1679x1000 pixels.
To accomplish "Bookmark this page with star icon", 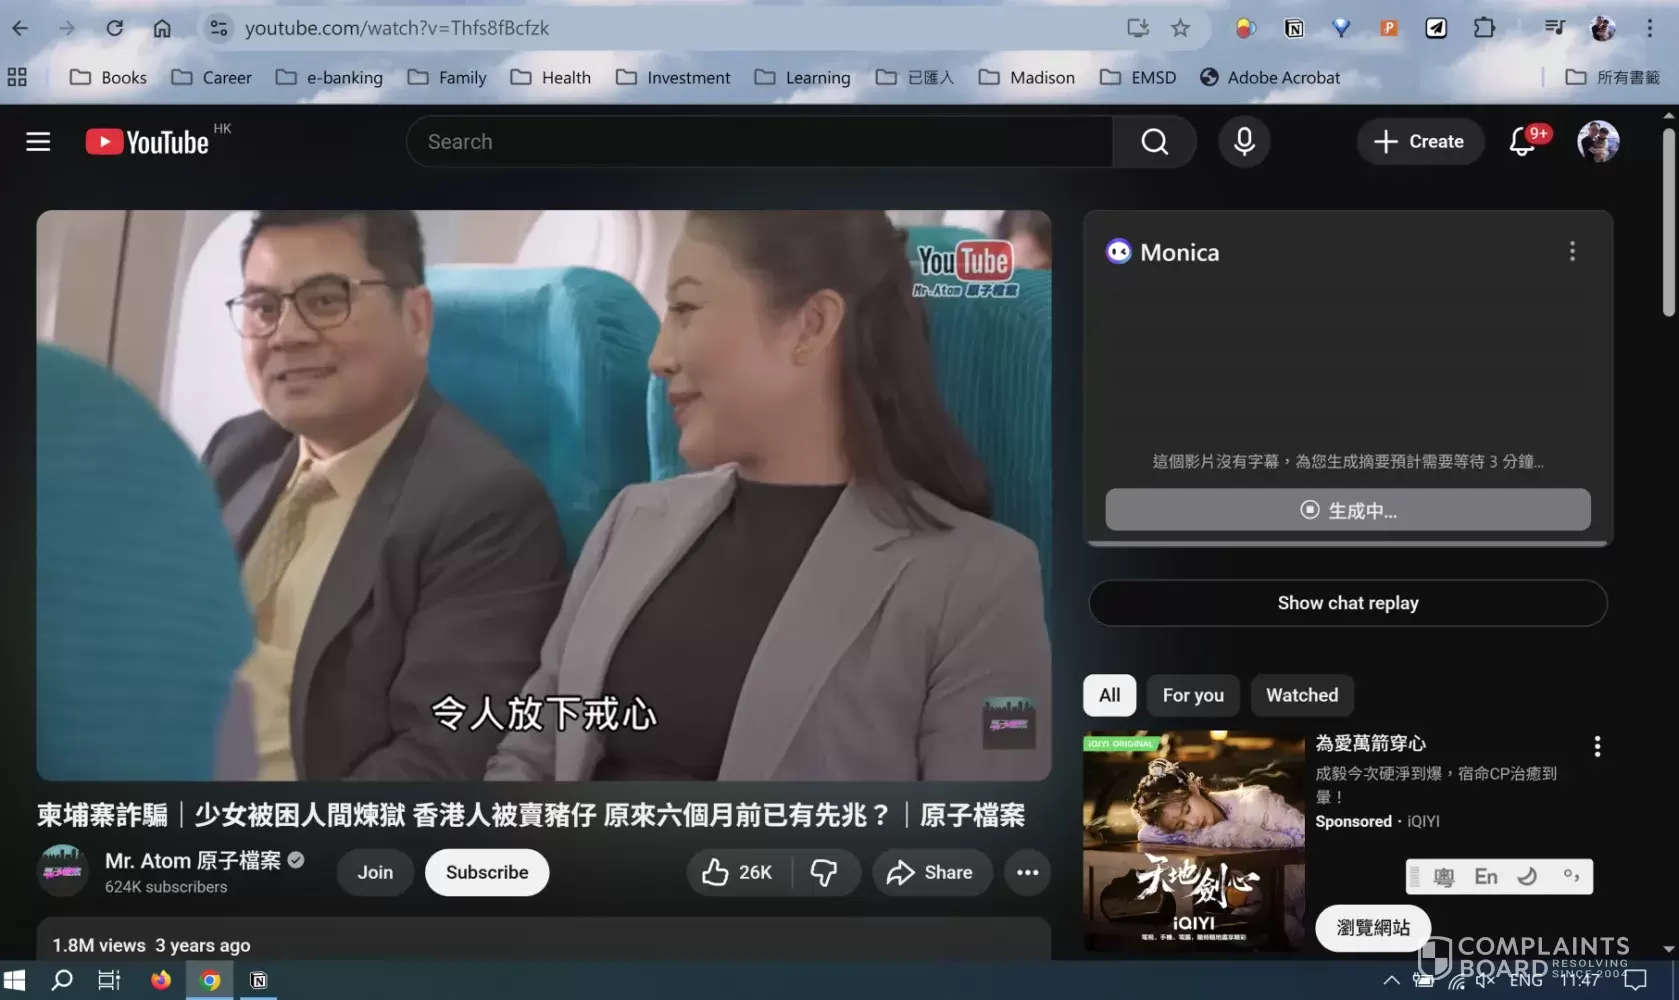I will 1180,28.
